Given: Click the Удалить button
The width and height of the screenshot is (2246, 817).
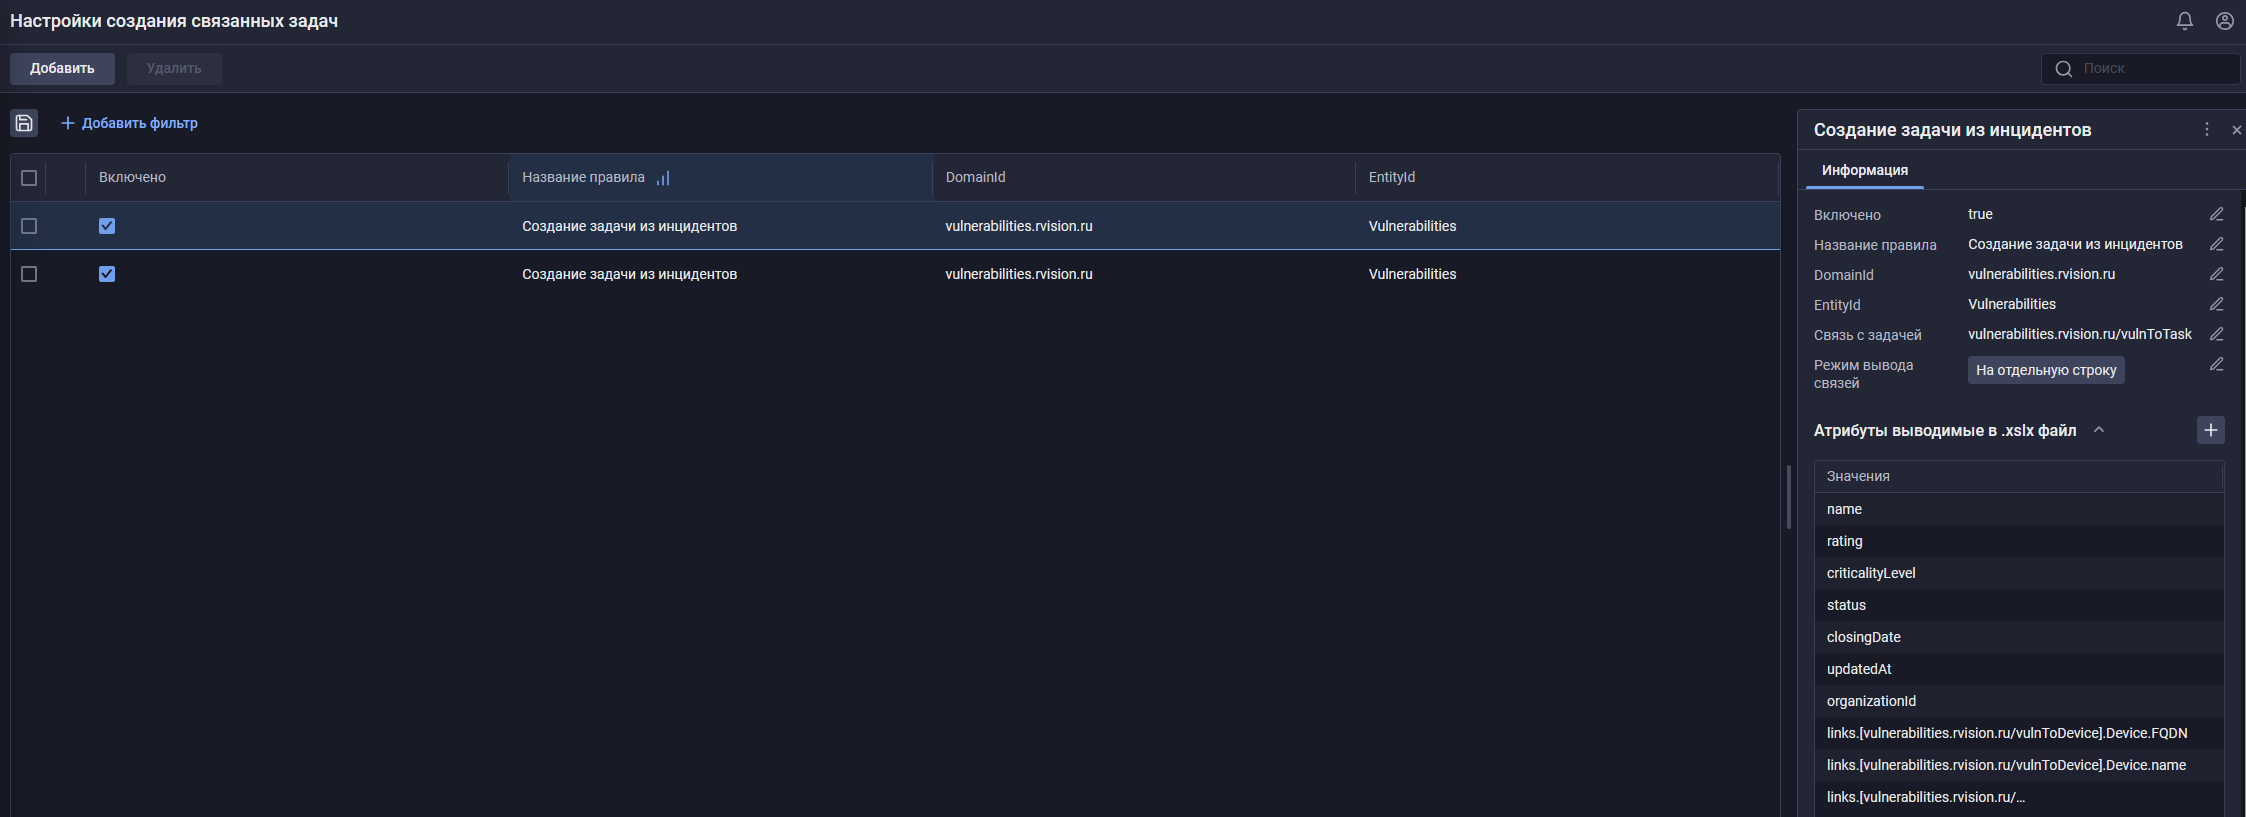Looking at the screenshot, I should tap(174, 69).
